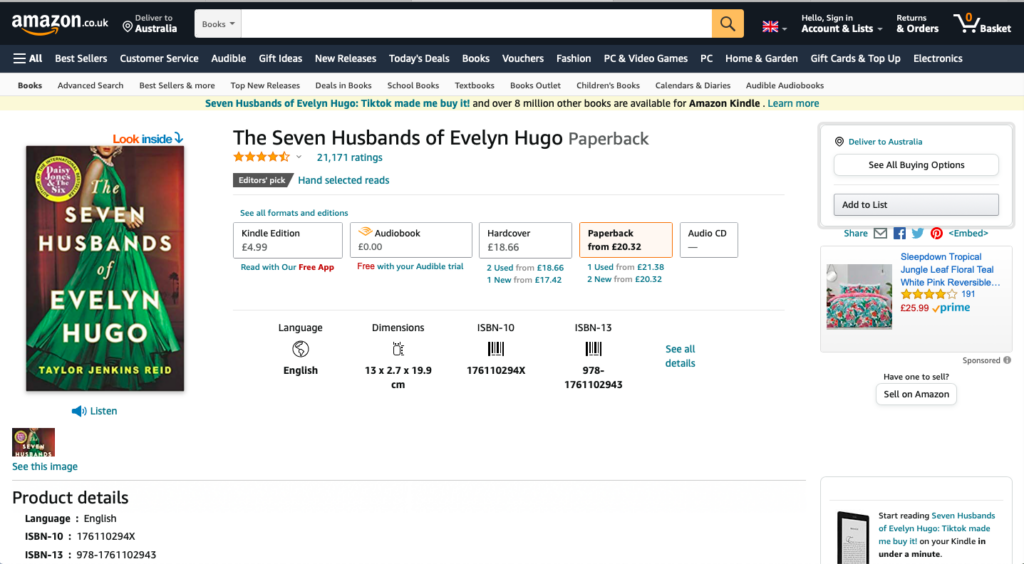Screen dimensions: 1024x564
Task: Select the Audio CD format
Action: (709, 240)
